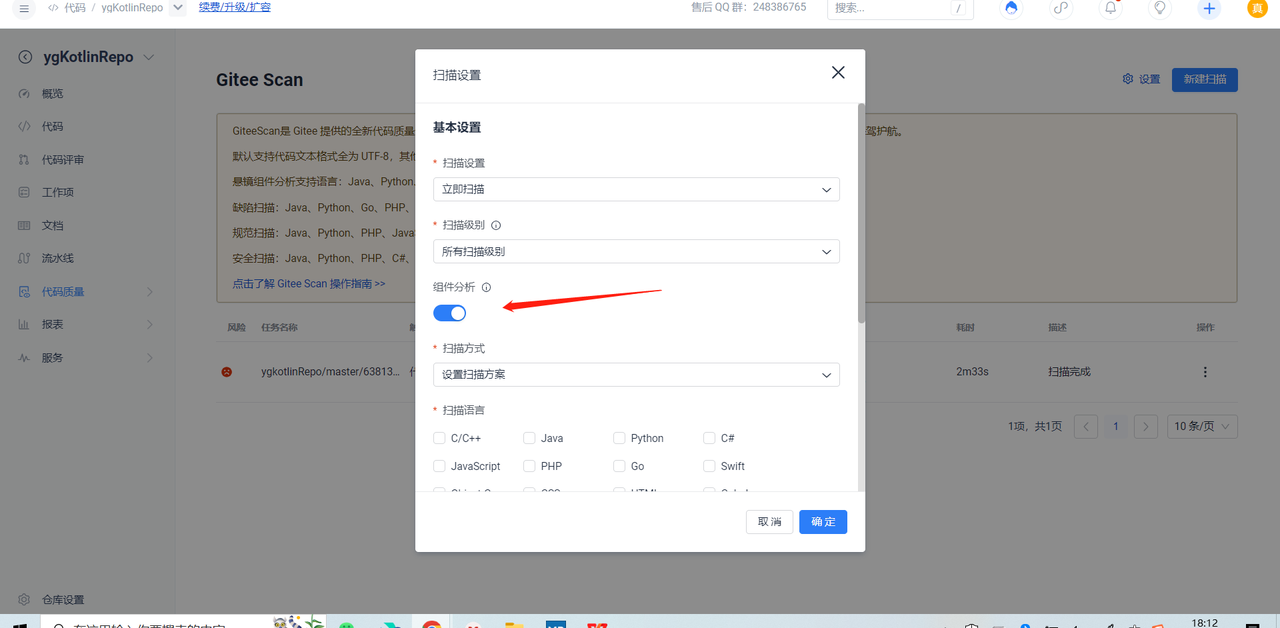Open the 立即扫描 dropdown
Screen dimensions: 1280x628
coord(636,189)
